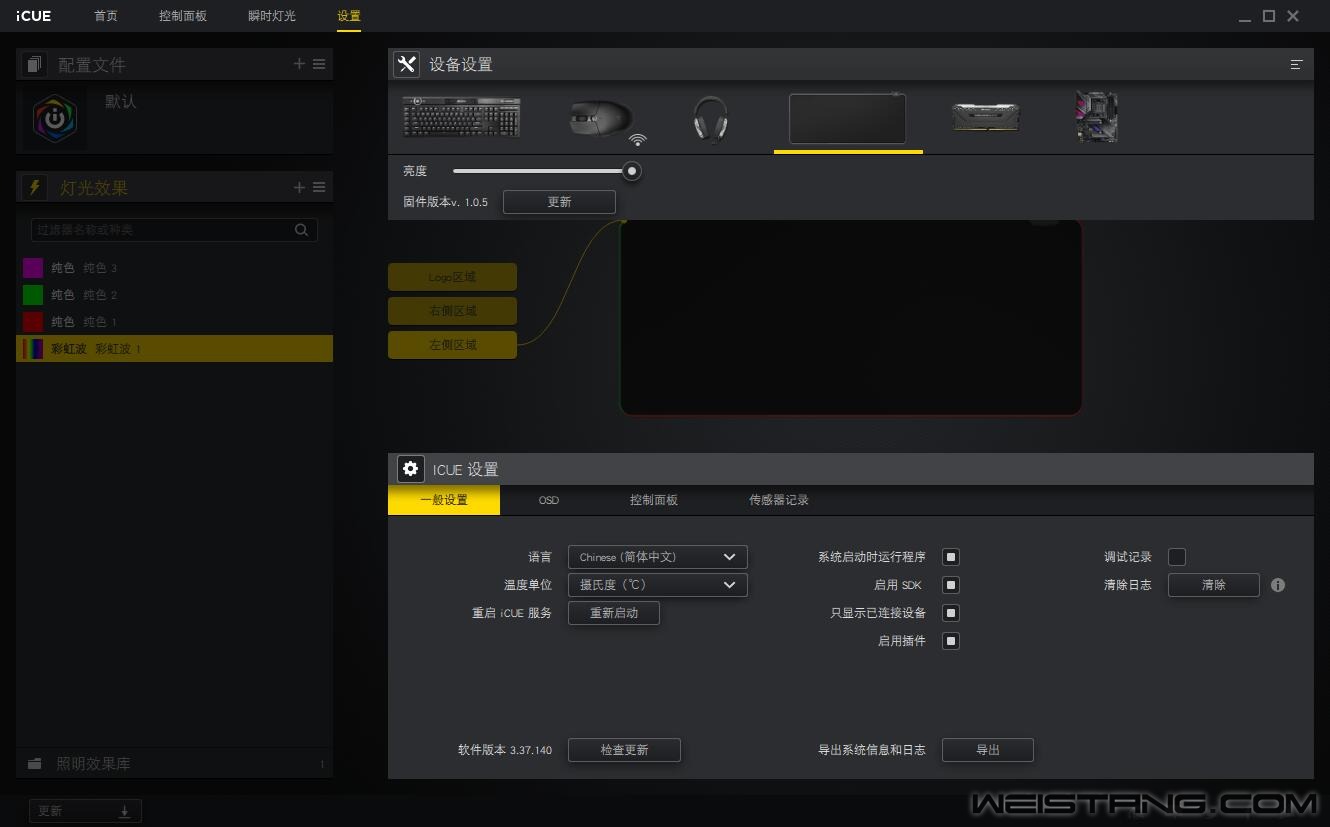The image size is (1330, 827).
Task: Click the download arrow on 更新 button
Action: pos(124,812)
